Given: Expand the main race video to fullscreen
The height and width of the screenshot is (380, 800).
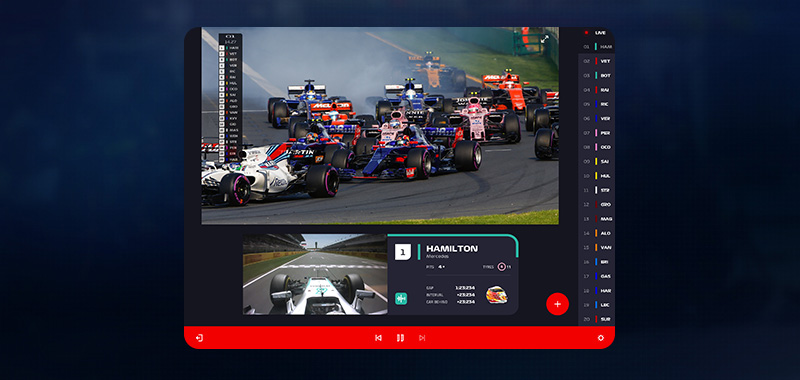Looking at the screenshot, I should [x=544, y=39].
